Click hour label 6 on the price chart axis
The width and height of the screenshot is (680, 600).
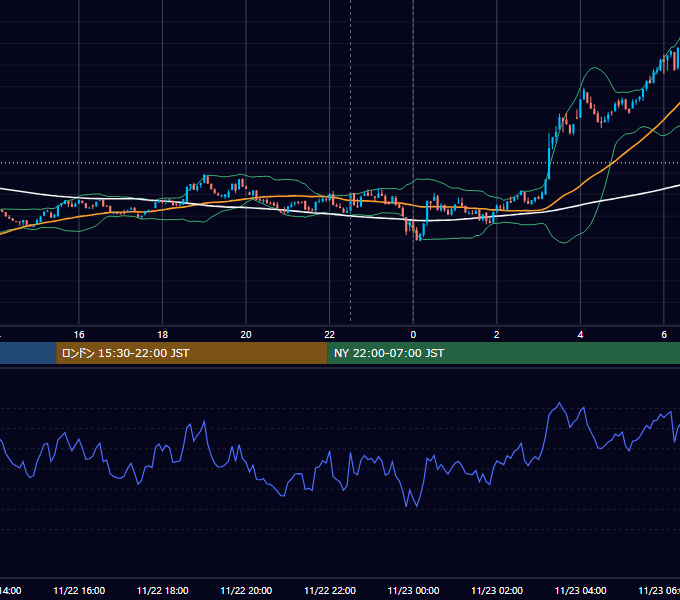[664, 335]
